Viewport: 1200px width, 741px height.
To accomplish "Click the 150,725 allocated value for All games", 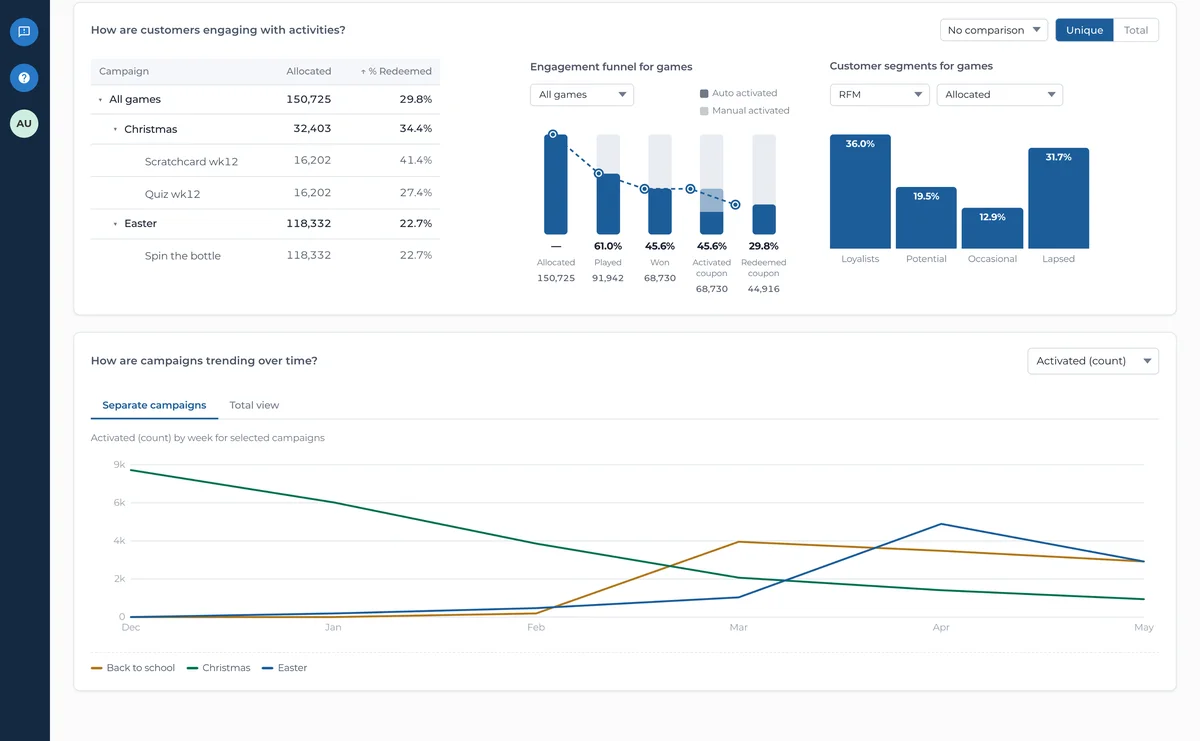I will [x=308, y=99].
